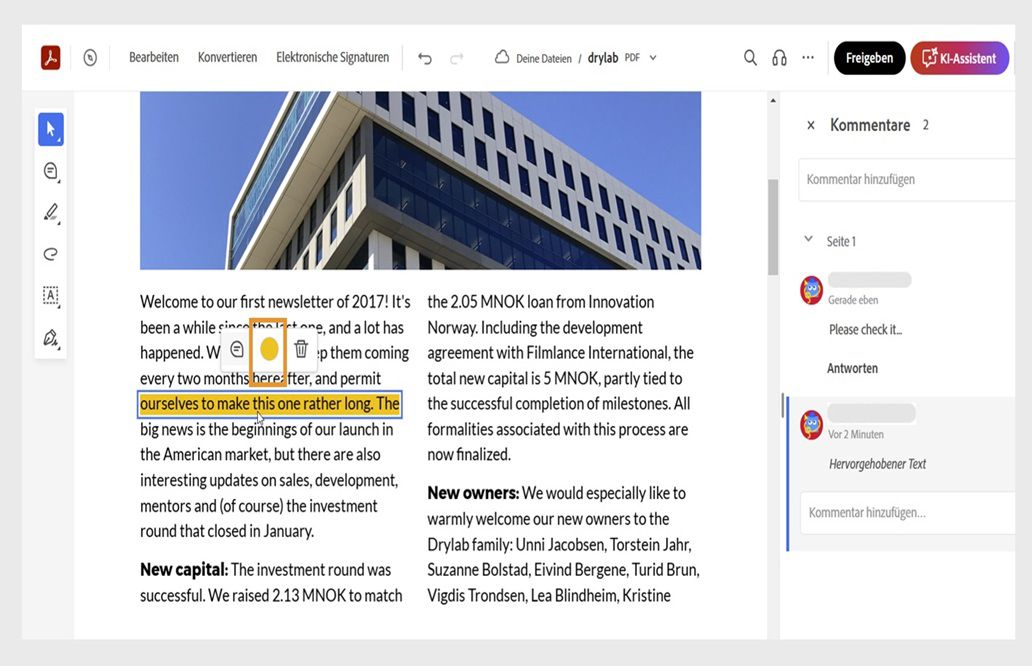Open Elektronische Signaturen menu

pos(332,57)
